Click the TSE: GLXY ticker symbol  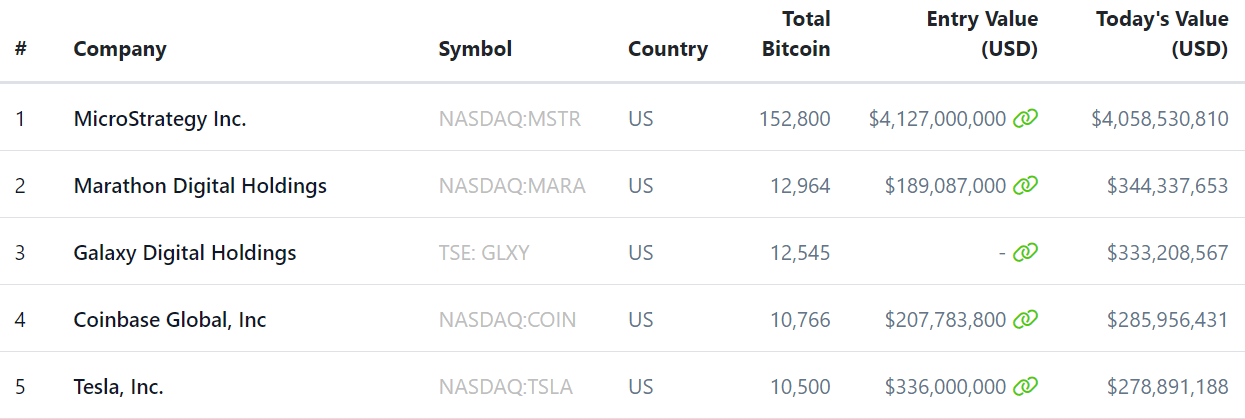tap(484, 253)
